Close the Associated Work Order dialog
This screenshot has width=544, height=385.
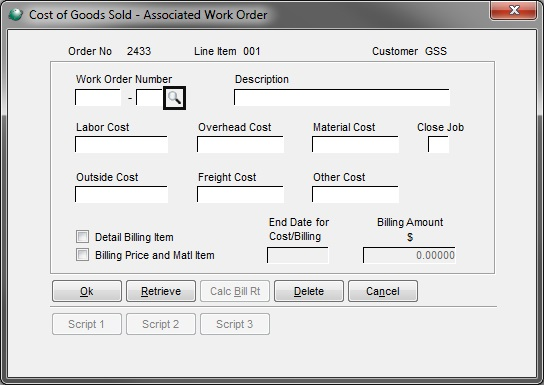point(513,10)
